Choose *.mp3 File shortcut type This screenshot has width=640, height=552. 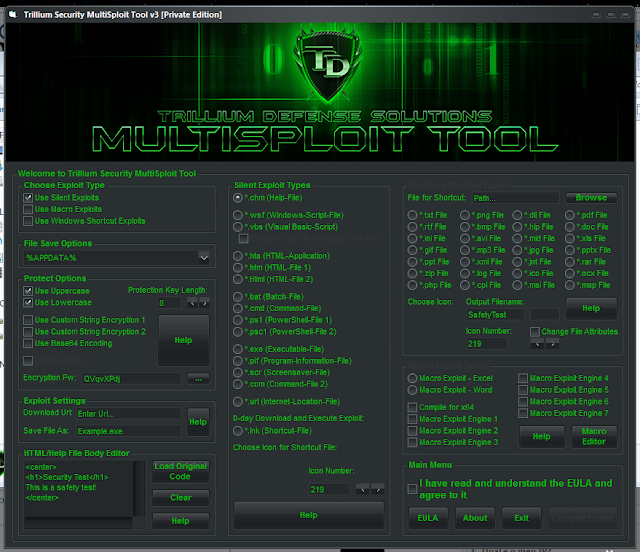click(465, 250)
